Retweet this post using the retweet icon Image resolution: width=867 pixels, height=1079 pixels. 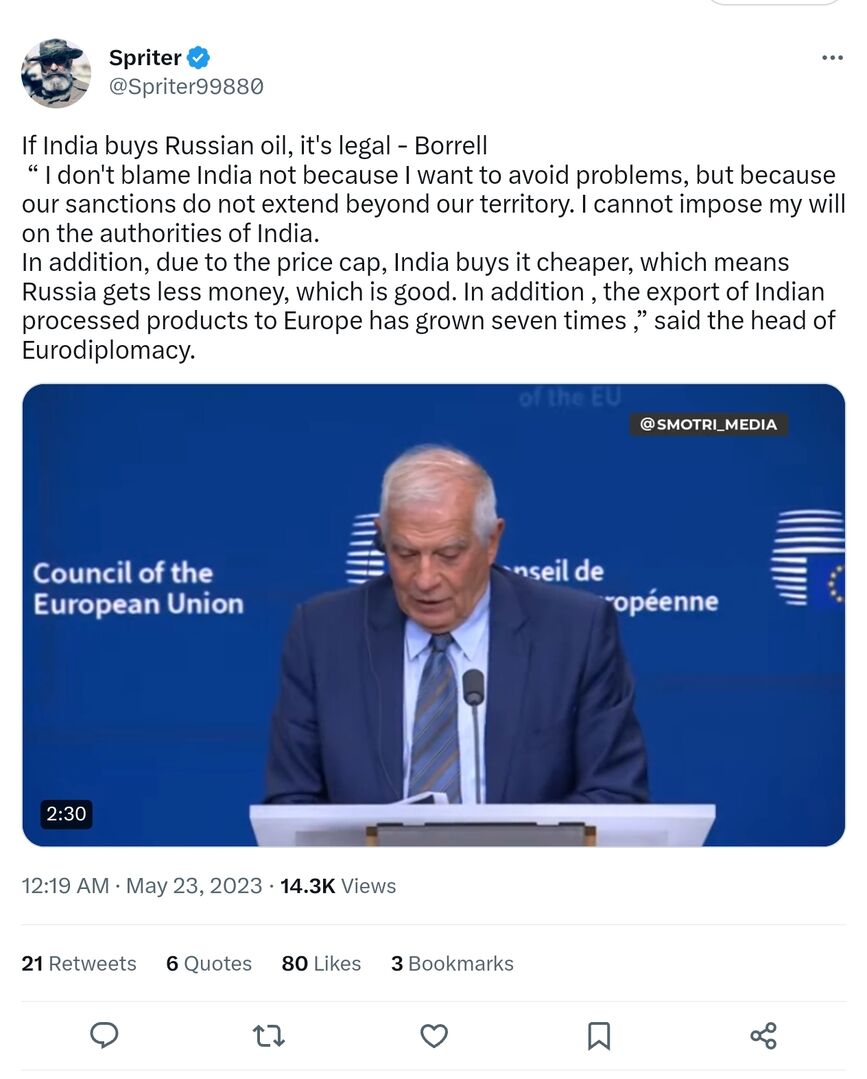coord(269,1035)
